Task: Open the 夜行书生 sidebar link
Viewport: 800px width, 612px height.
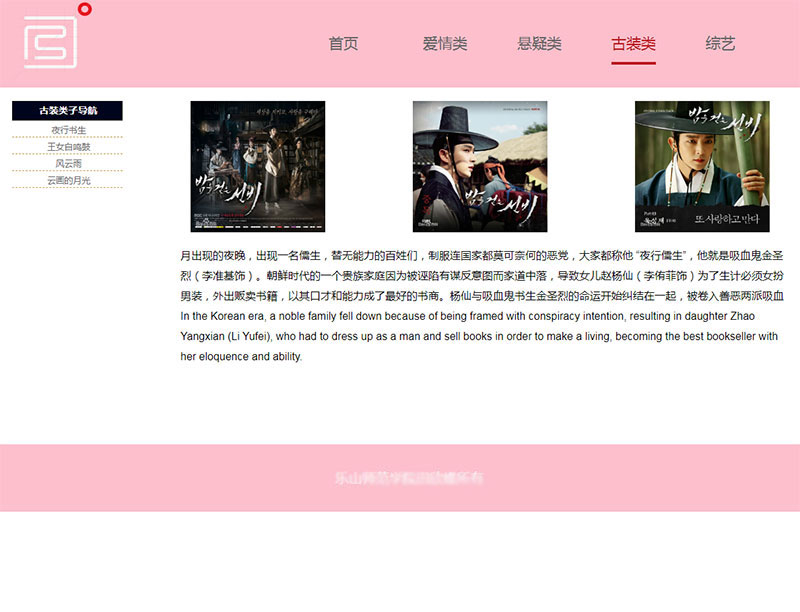Action: pyautogui.click(x=68, y=130)
